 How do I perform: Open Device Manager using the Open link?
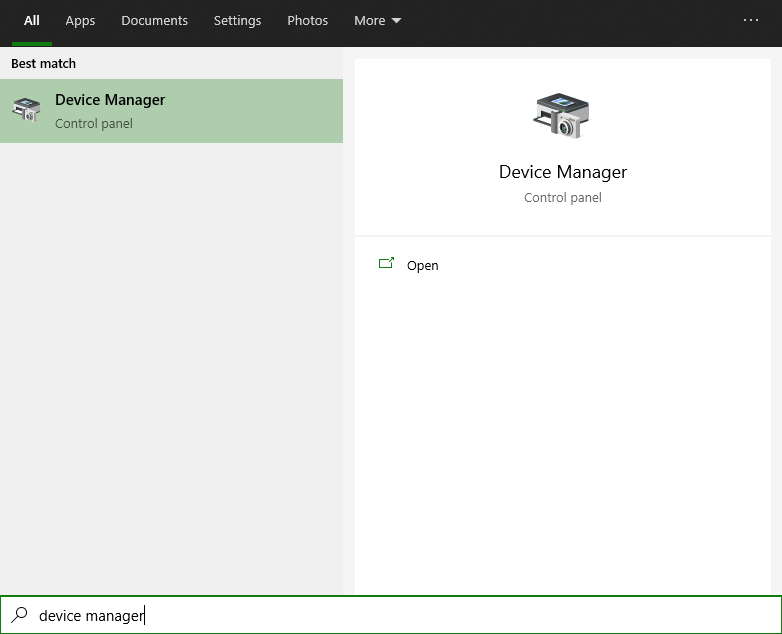click(422, 266)
